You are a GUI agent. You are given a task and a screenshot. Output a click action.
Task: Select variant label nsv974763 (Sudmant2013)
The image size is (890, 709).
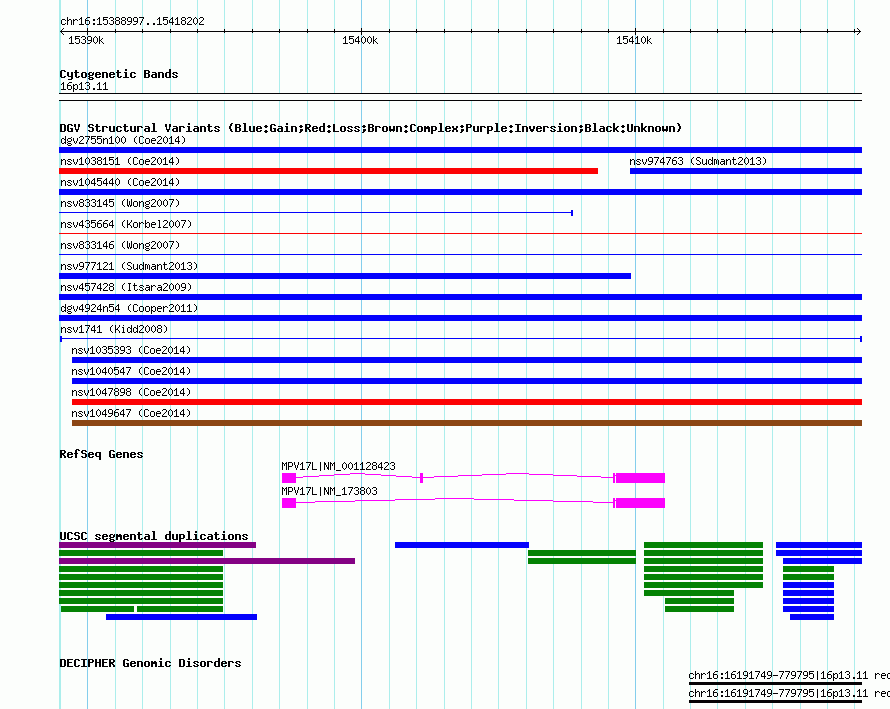click(x=698, y=161)
